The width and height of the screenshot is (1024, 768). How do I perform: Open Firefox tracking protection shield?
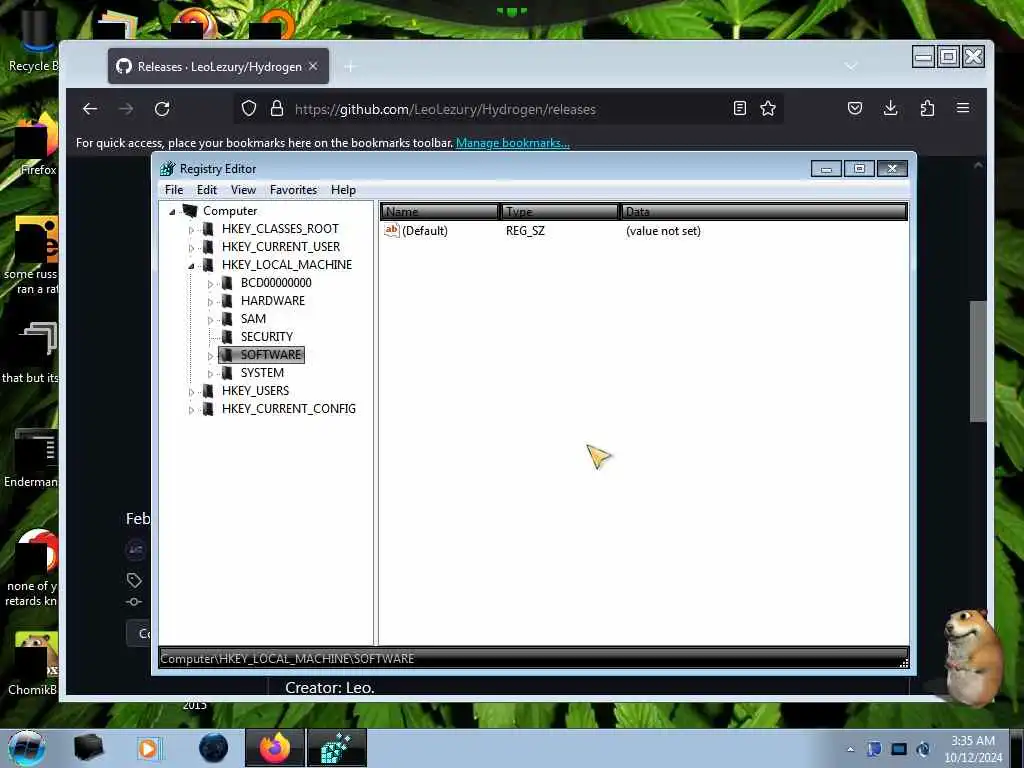(249, 108)
